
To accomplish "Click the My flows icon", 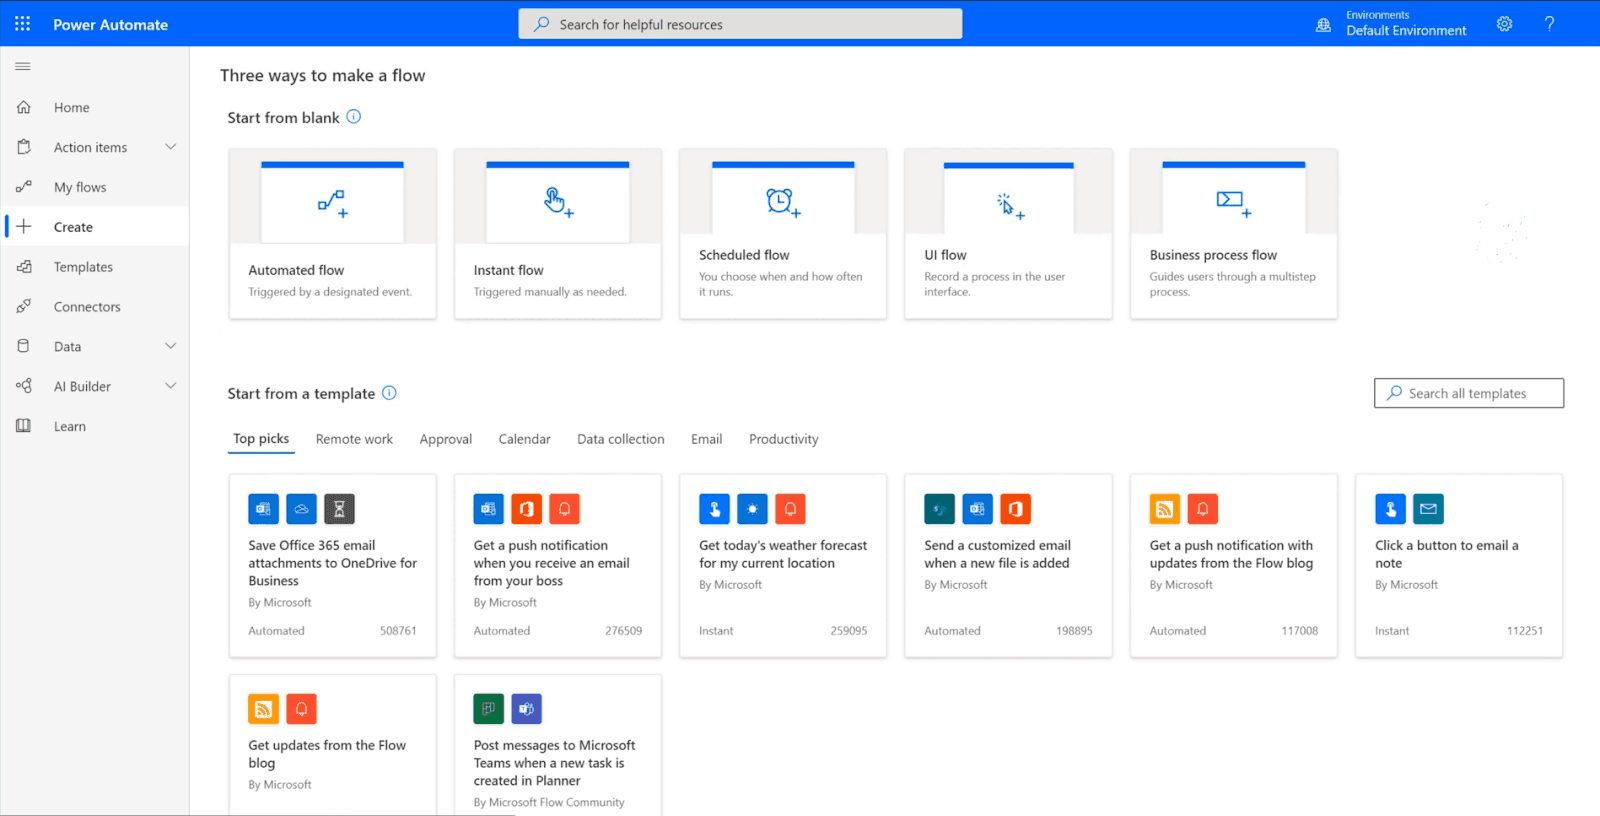I will (24, 187).
